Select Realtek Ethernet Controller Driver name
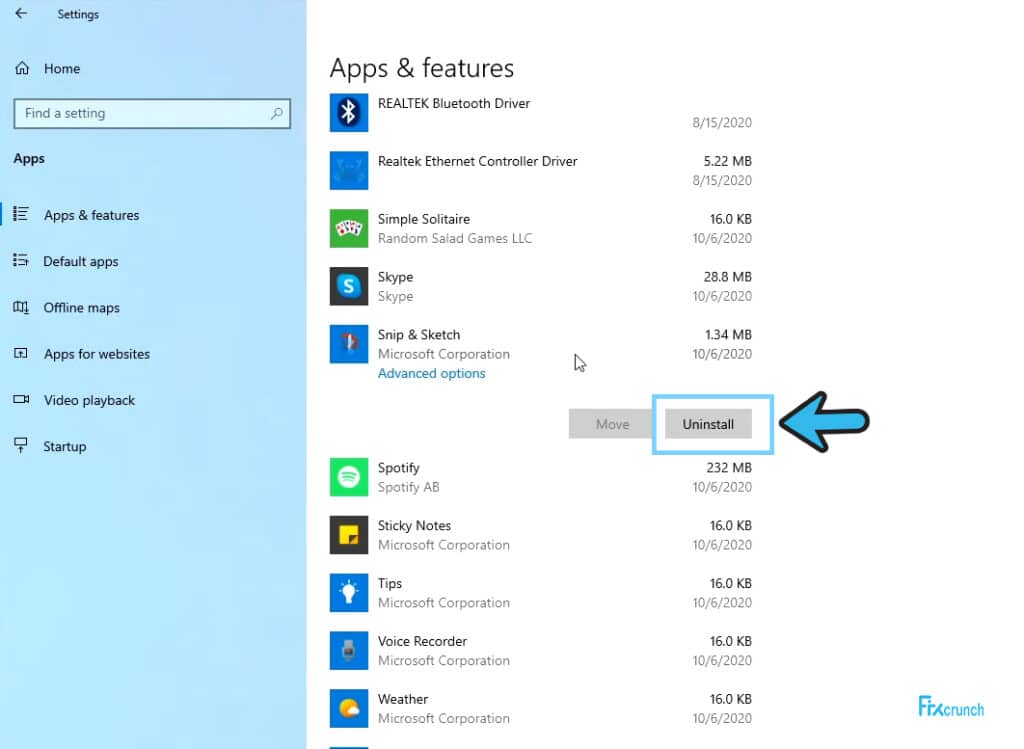 click(477, 161)
